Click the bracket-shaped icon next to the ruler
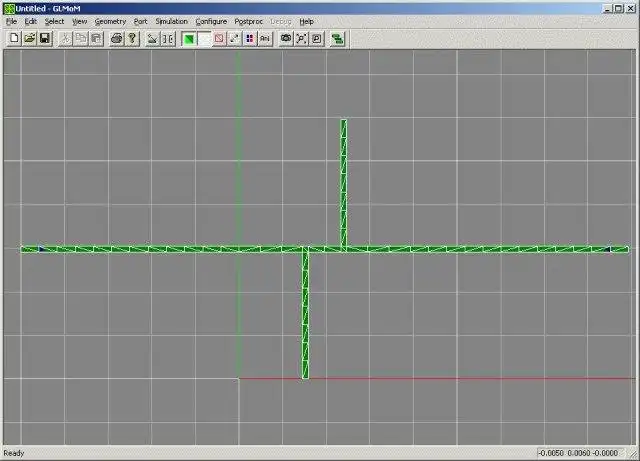The width and height of the screenshot is (640, 461). 168,39
